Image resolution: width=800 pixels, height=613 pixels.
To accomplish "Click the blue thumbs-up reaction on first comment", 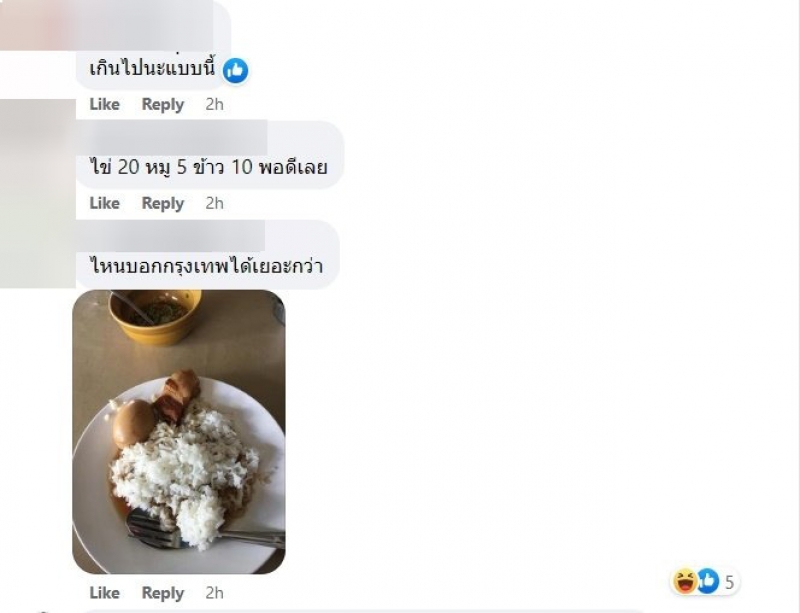I will pyautogui.click(x=235, y=70).
